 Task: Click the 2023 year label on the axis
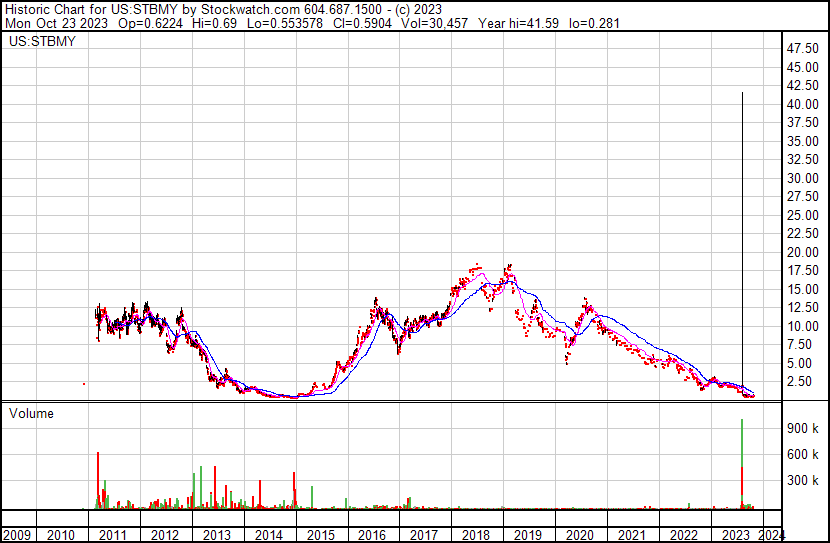click(735, 535)
